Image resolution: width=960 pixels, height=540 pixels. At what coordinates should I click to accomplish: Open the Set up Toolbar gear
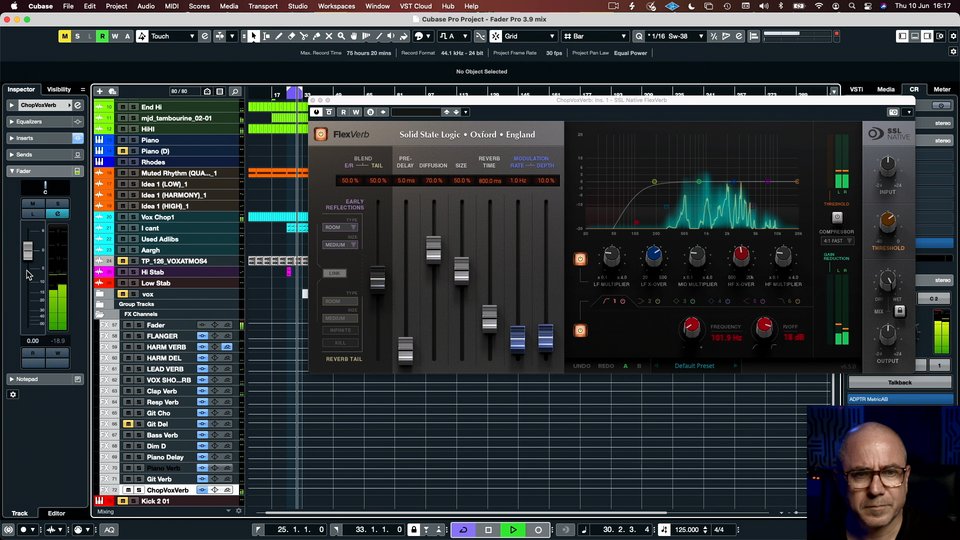tap(953, 36)
